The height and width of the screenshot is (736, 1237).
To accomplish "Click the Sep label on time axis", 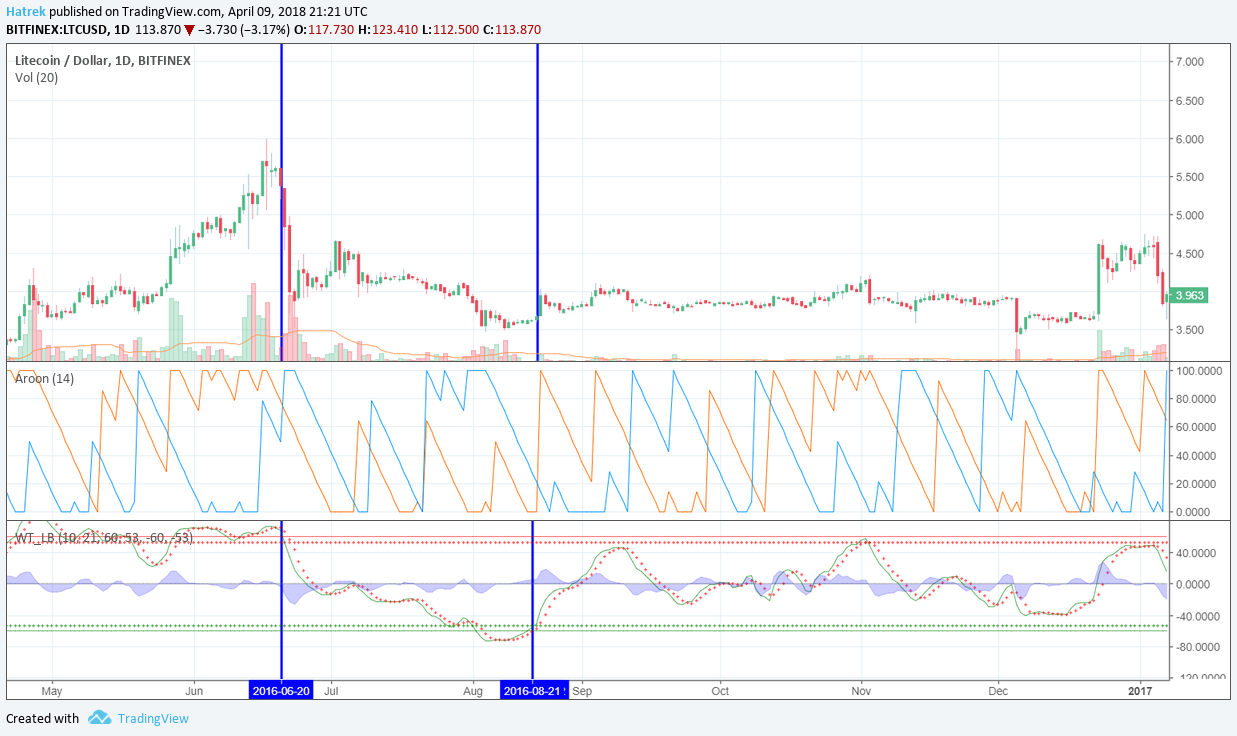I will tap(583, 691).
